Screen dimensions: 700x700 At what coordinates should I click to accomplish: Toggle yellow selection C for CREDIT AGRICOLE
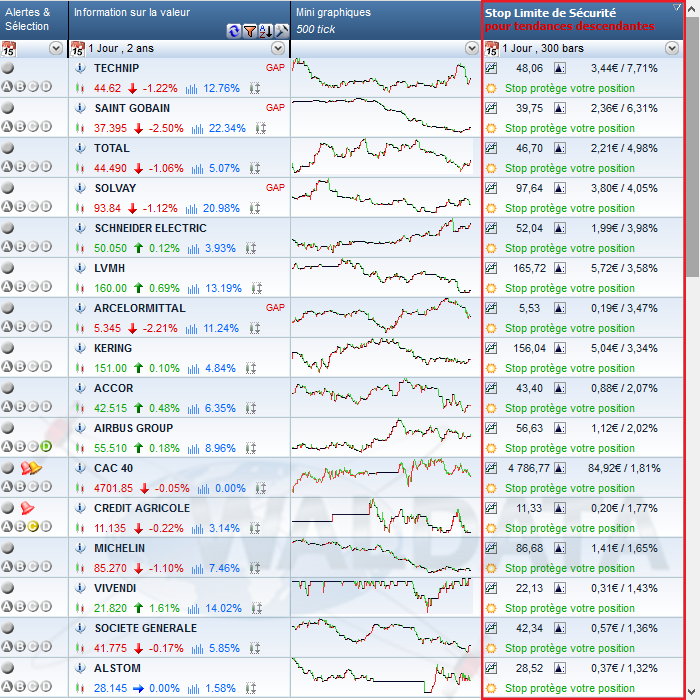[33, 526]
